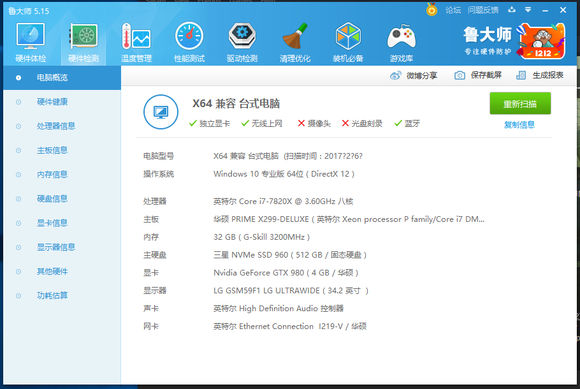Click the 1212 promotional banner

coord(542,41)
